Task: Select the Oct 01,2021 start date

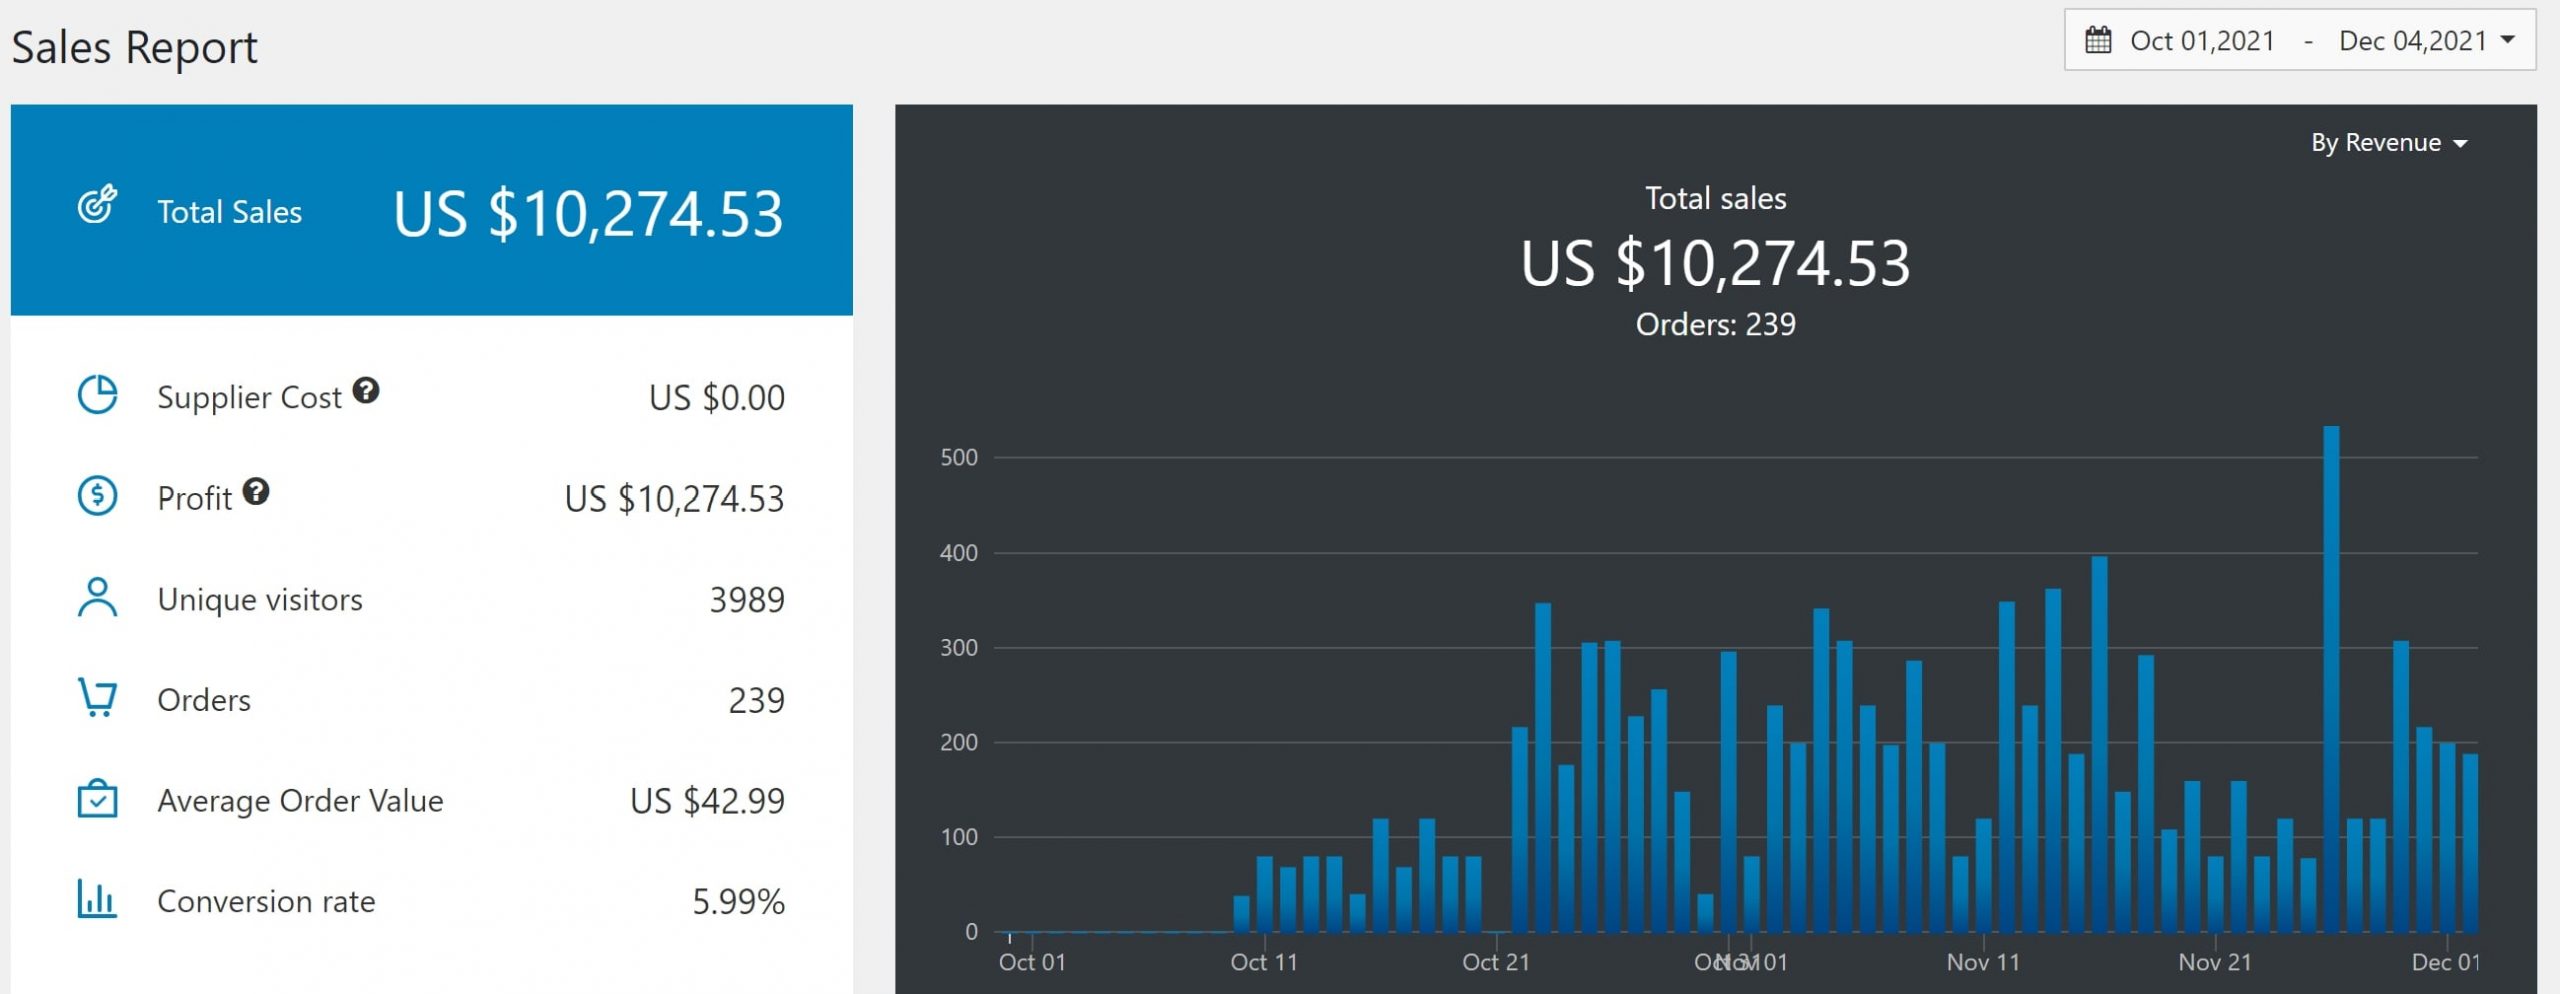Action: (2202, 41)
